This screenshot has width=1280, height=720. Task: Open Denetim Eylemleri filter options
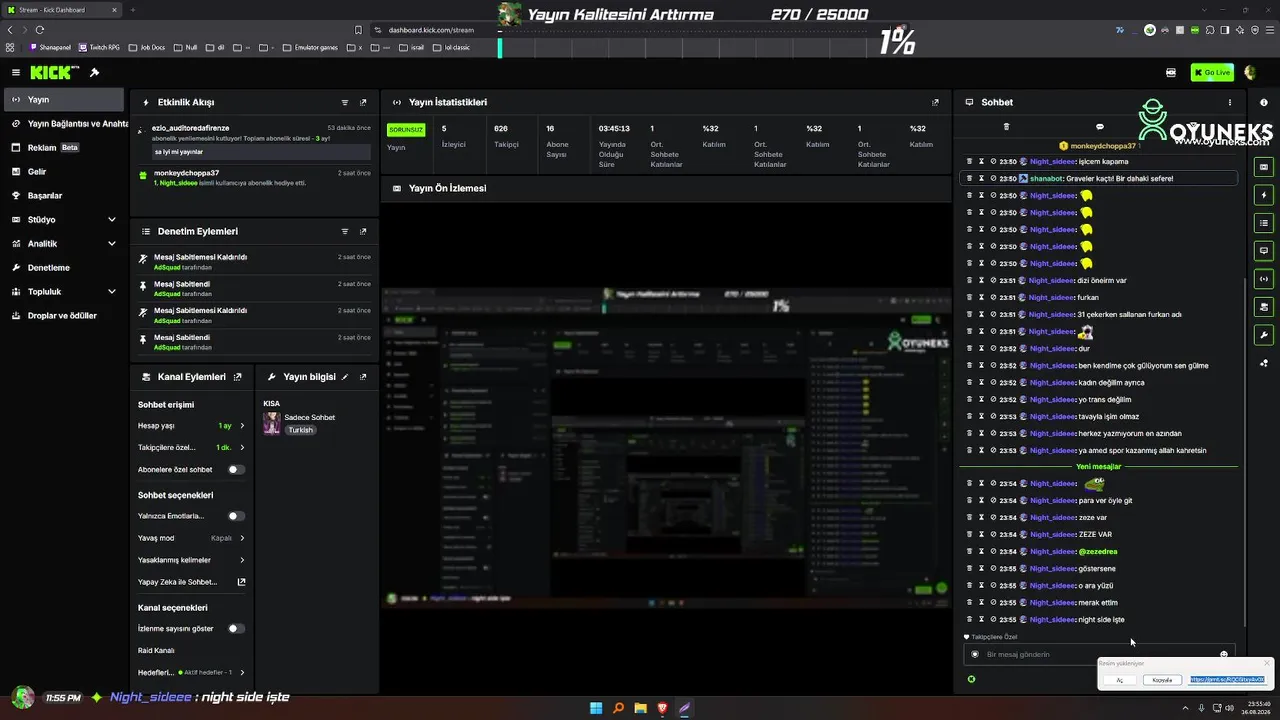coord(345,231)
